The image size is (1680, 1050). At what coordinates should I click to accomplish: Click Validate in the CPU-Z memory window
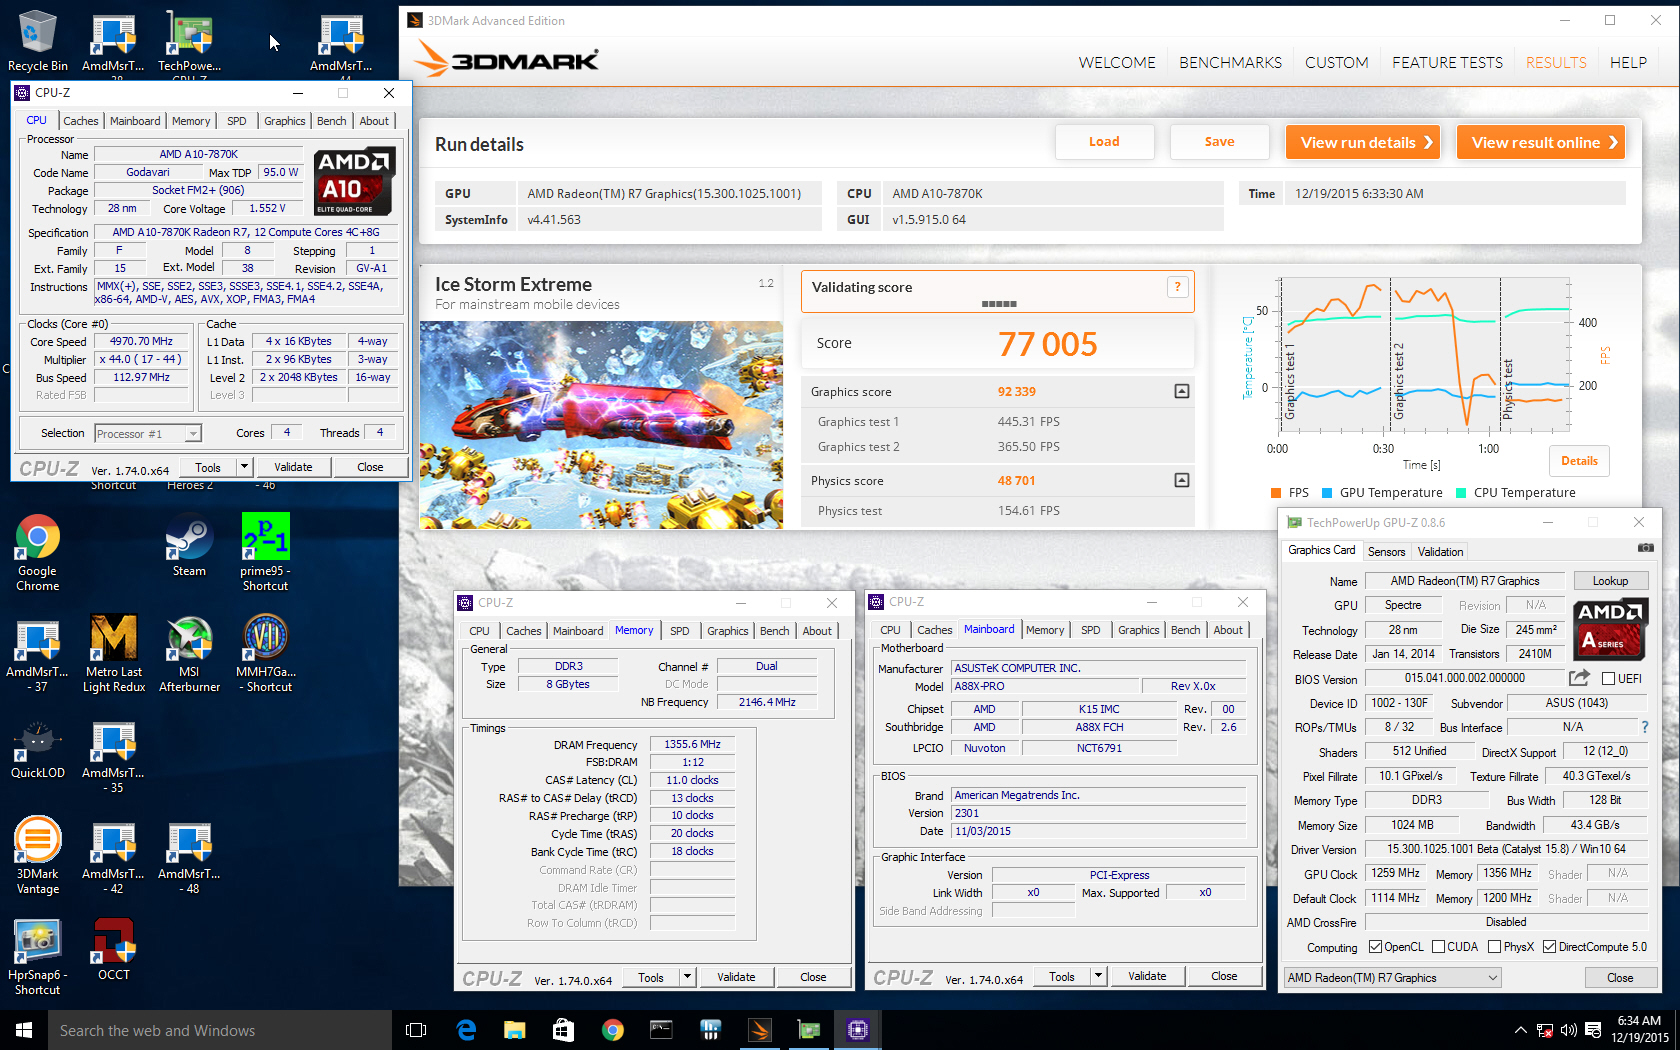click(x=736, y=977)
